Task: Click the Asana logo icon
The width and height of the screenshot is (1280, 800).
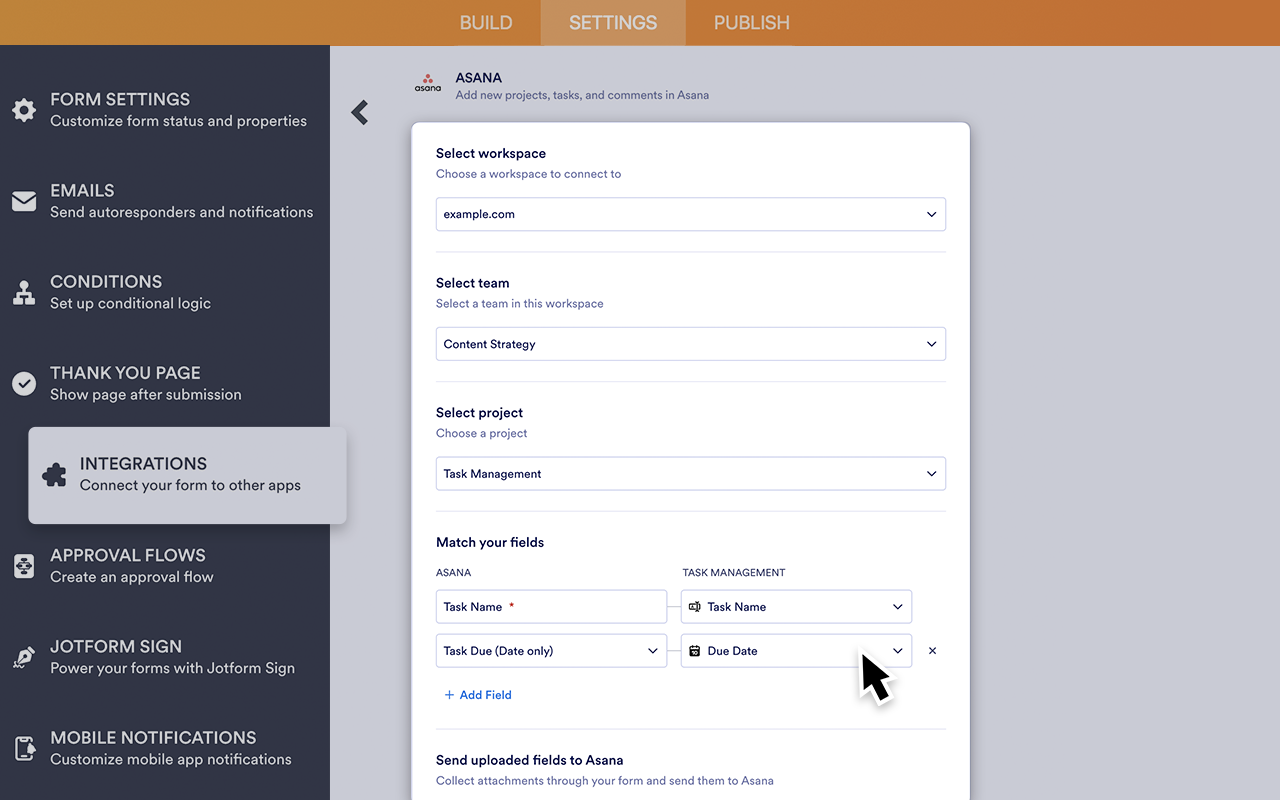Action: (428, 84)
